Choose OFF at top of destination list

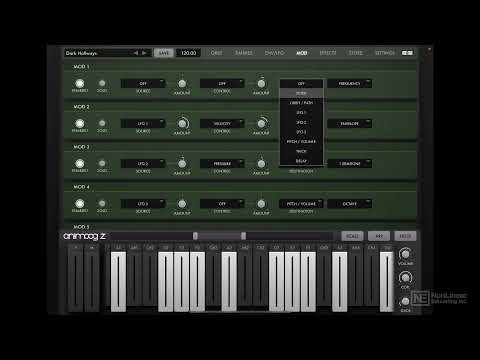pyautogui.click(x=301, y=84)
